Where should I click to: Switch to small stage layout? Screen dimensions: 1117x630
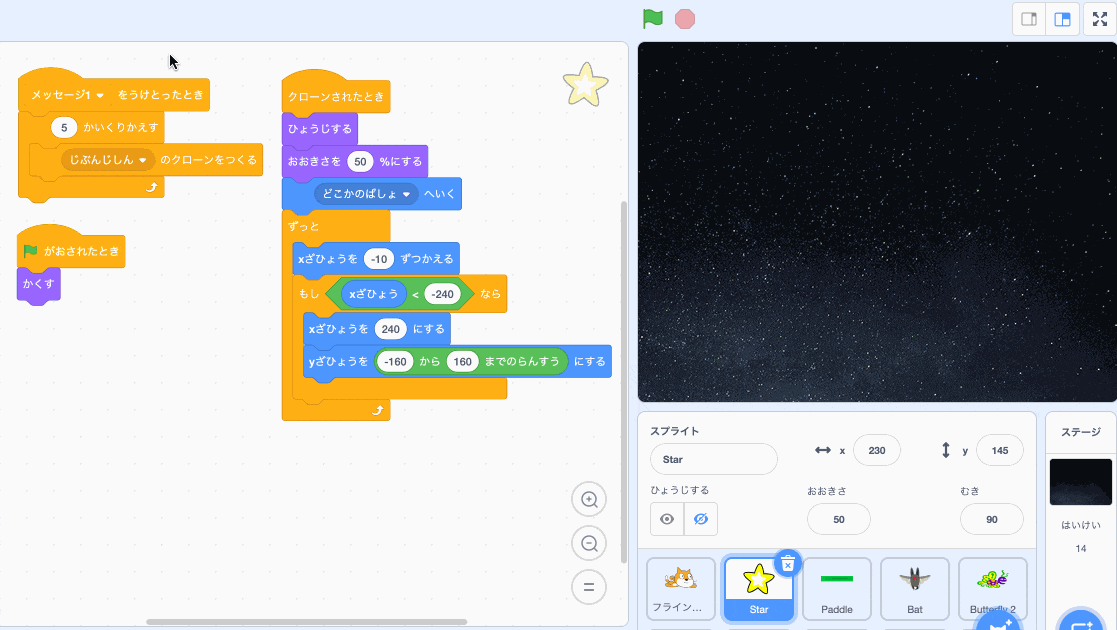[1028, 19]
